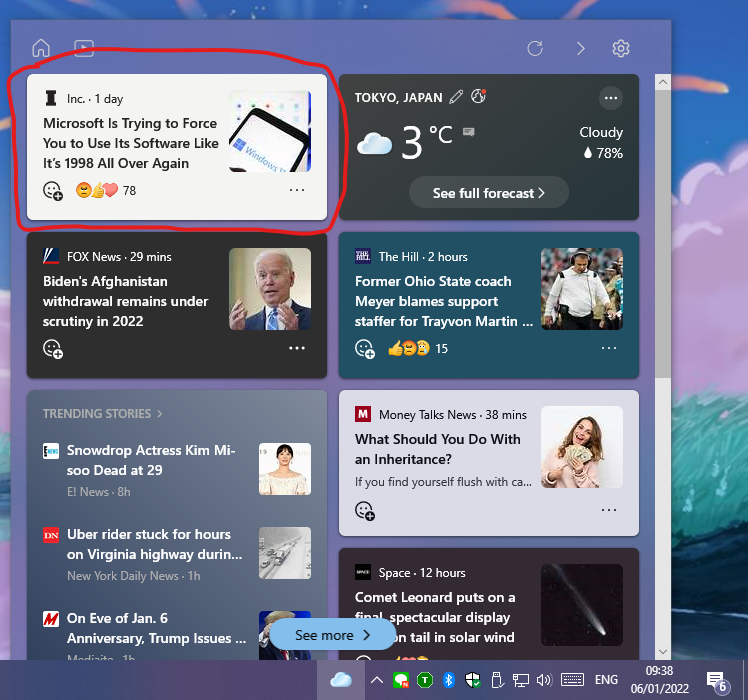
Task: Expand the Trending Stories section
Action: pos(103,413)
